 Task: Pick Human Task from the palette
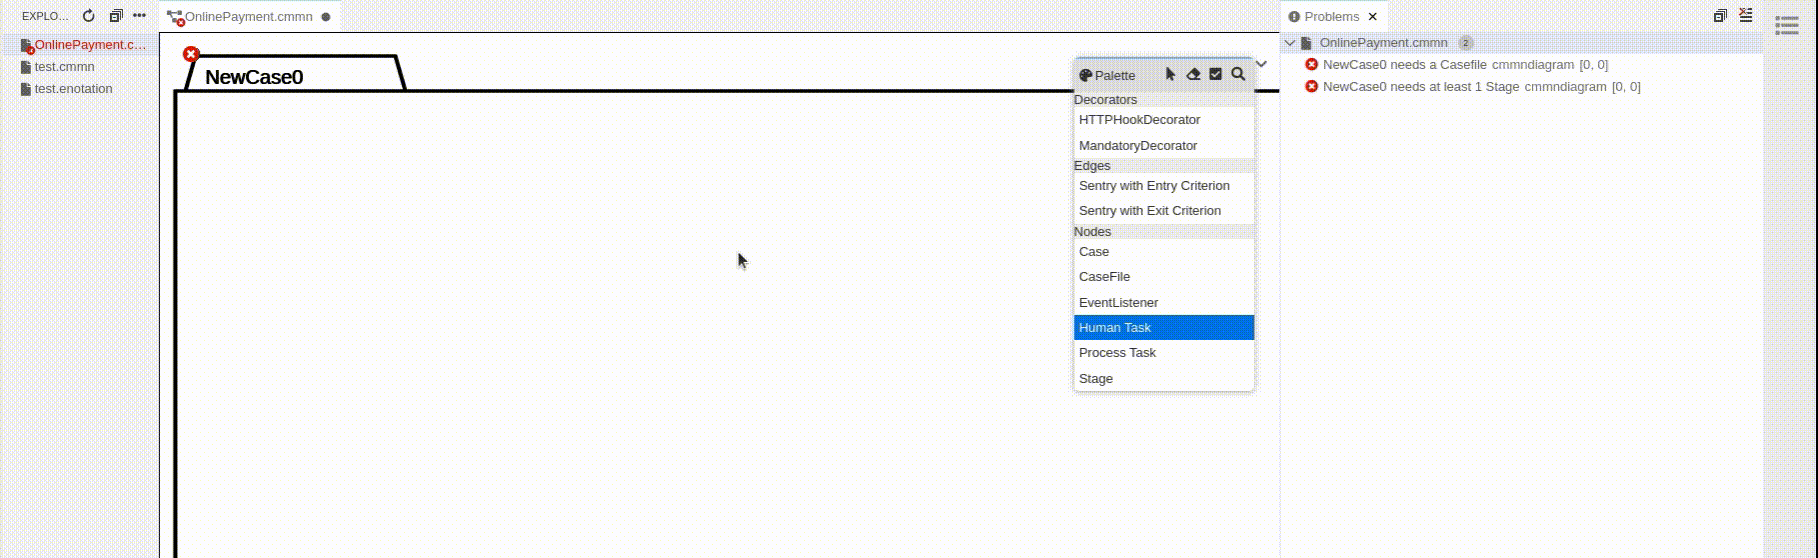(1115, 328)
